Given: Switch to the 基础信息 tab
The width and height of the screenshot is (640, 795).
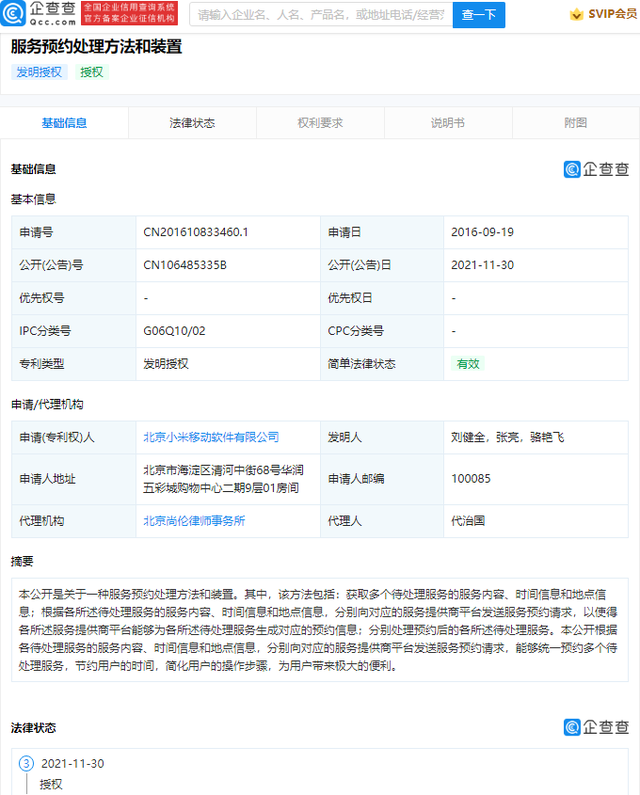Looking at the screenshot, I should [x=64, y=123].
